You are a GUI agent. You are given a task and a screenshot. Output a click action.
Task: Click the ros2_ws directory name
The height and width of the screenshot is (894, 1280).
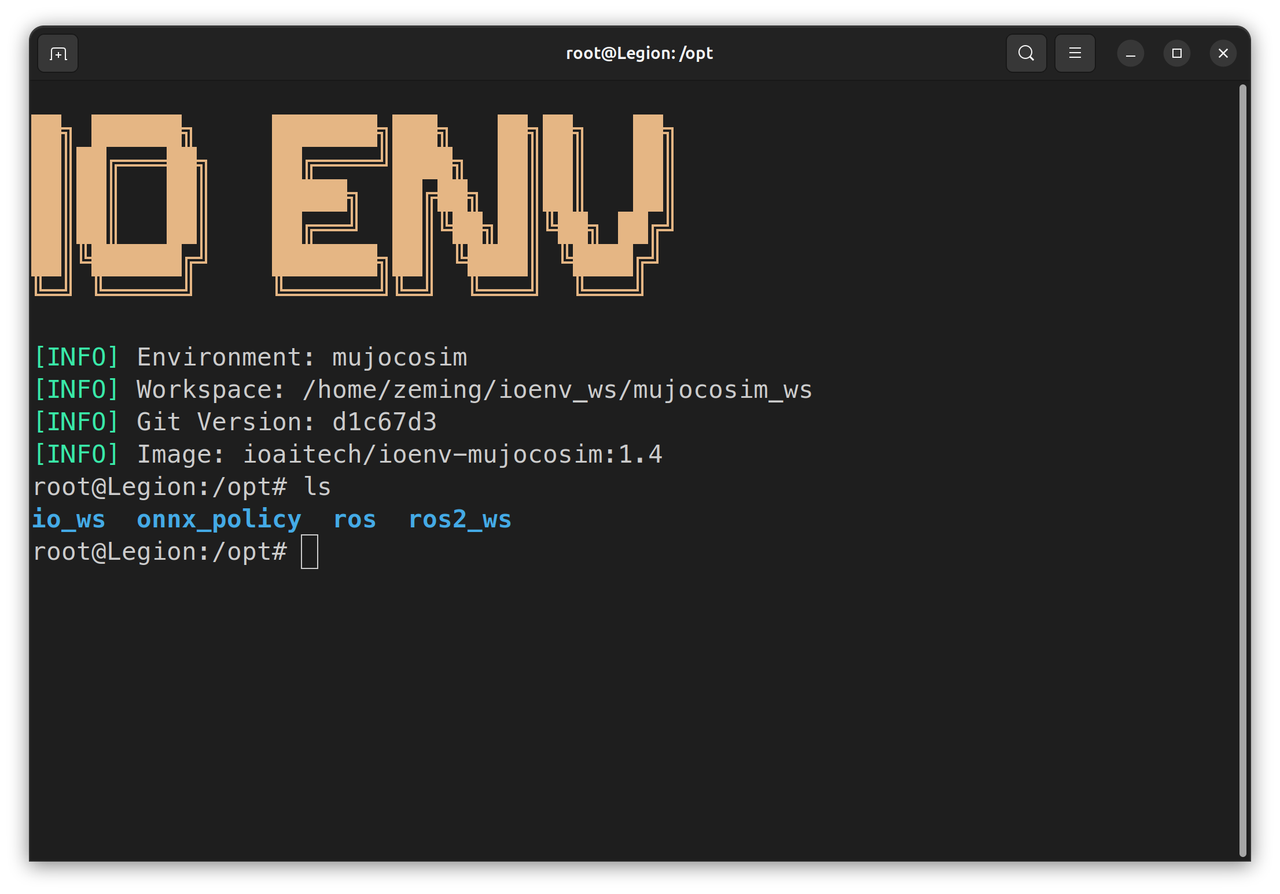click(460, 520)
